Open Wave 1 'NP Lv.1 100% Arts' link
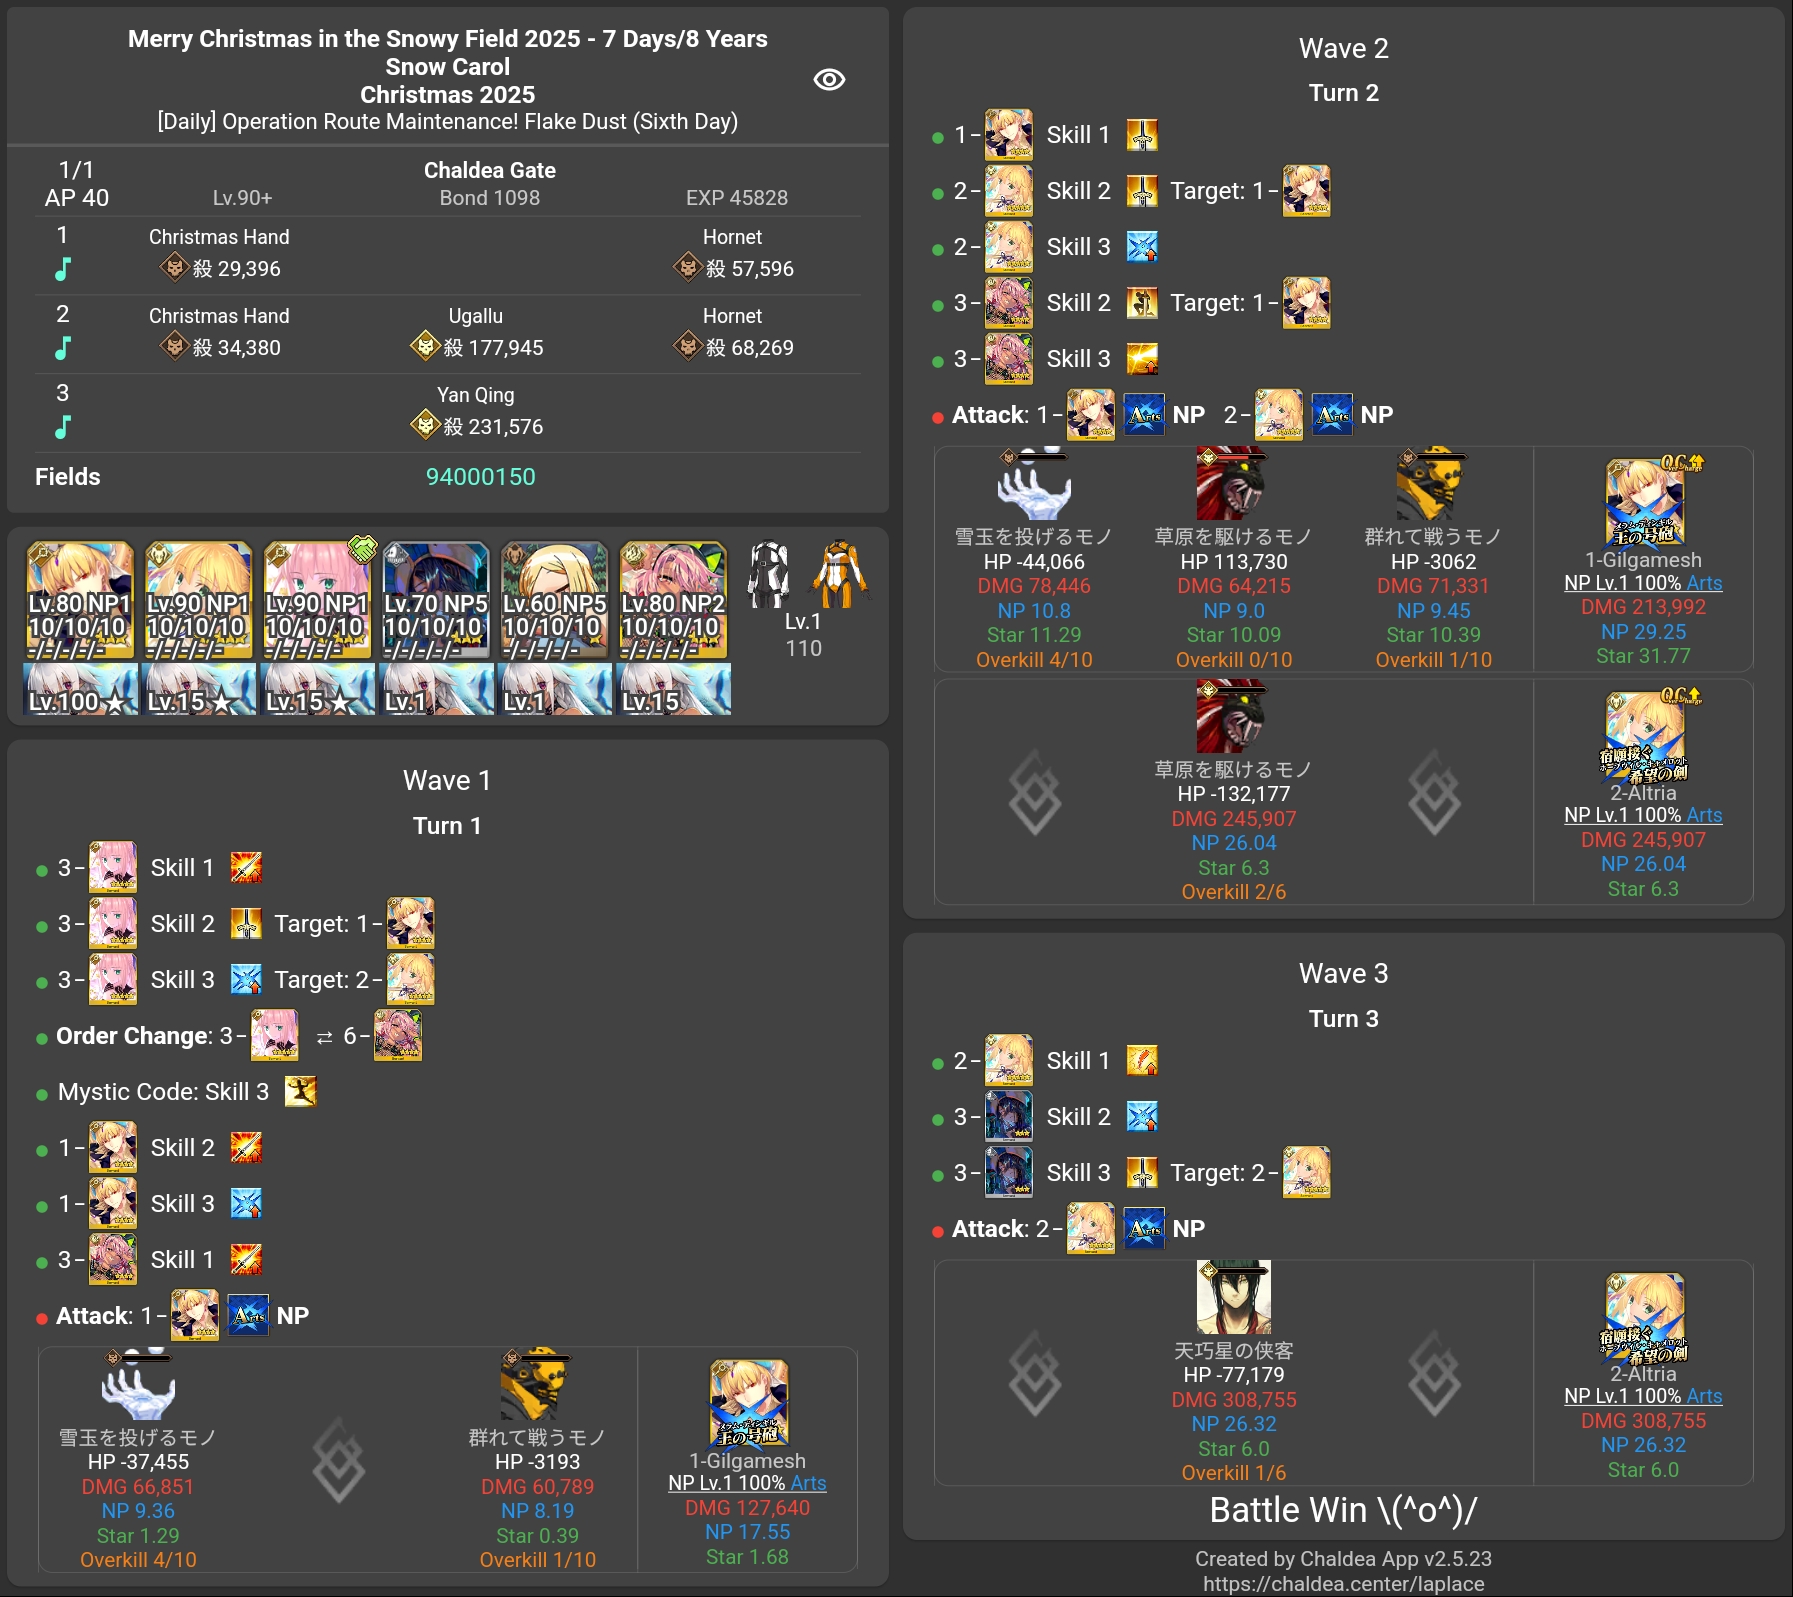Image resolution: width=1793 pixels, height=1597 pixels. point(747,1484)
